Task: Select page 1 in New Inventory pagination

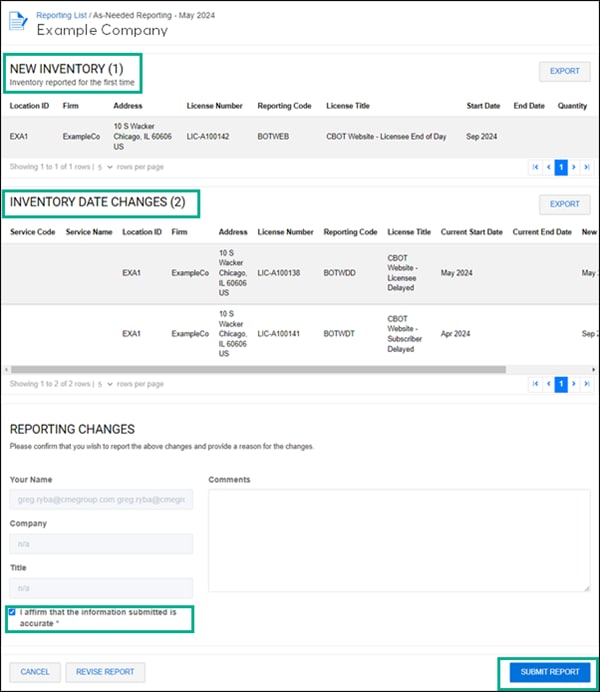Action: (x=561, y=167)
